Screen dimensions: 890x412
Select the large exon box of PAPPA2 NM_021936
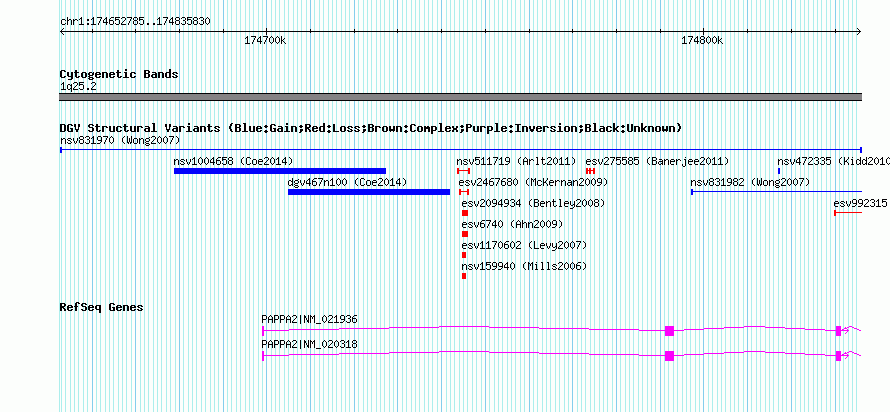pyautogui.click(x=669, y=331)
